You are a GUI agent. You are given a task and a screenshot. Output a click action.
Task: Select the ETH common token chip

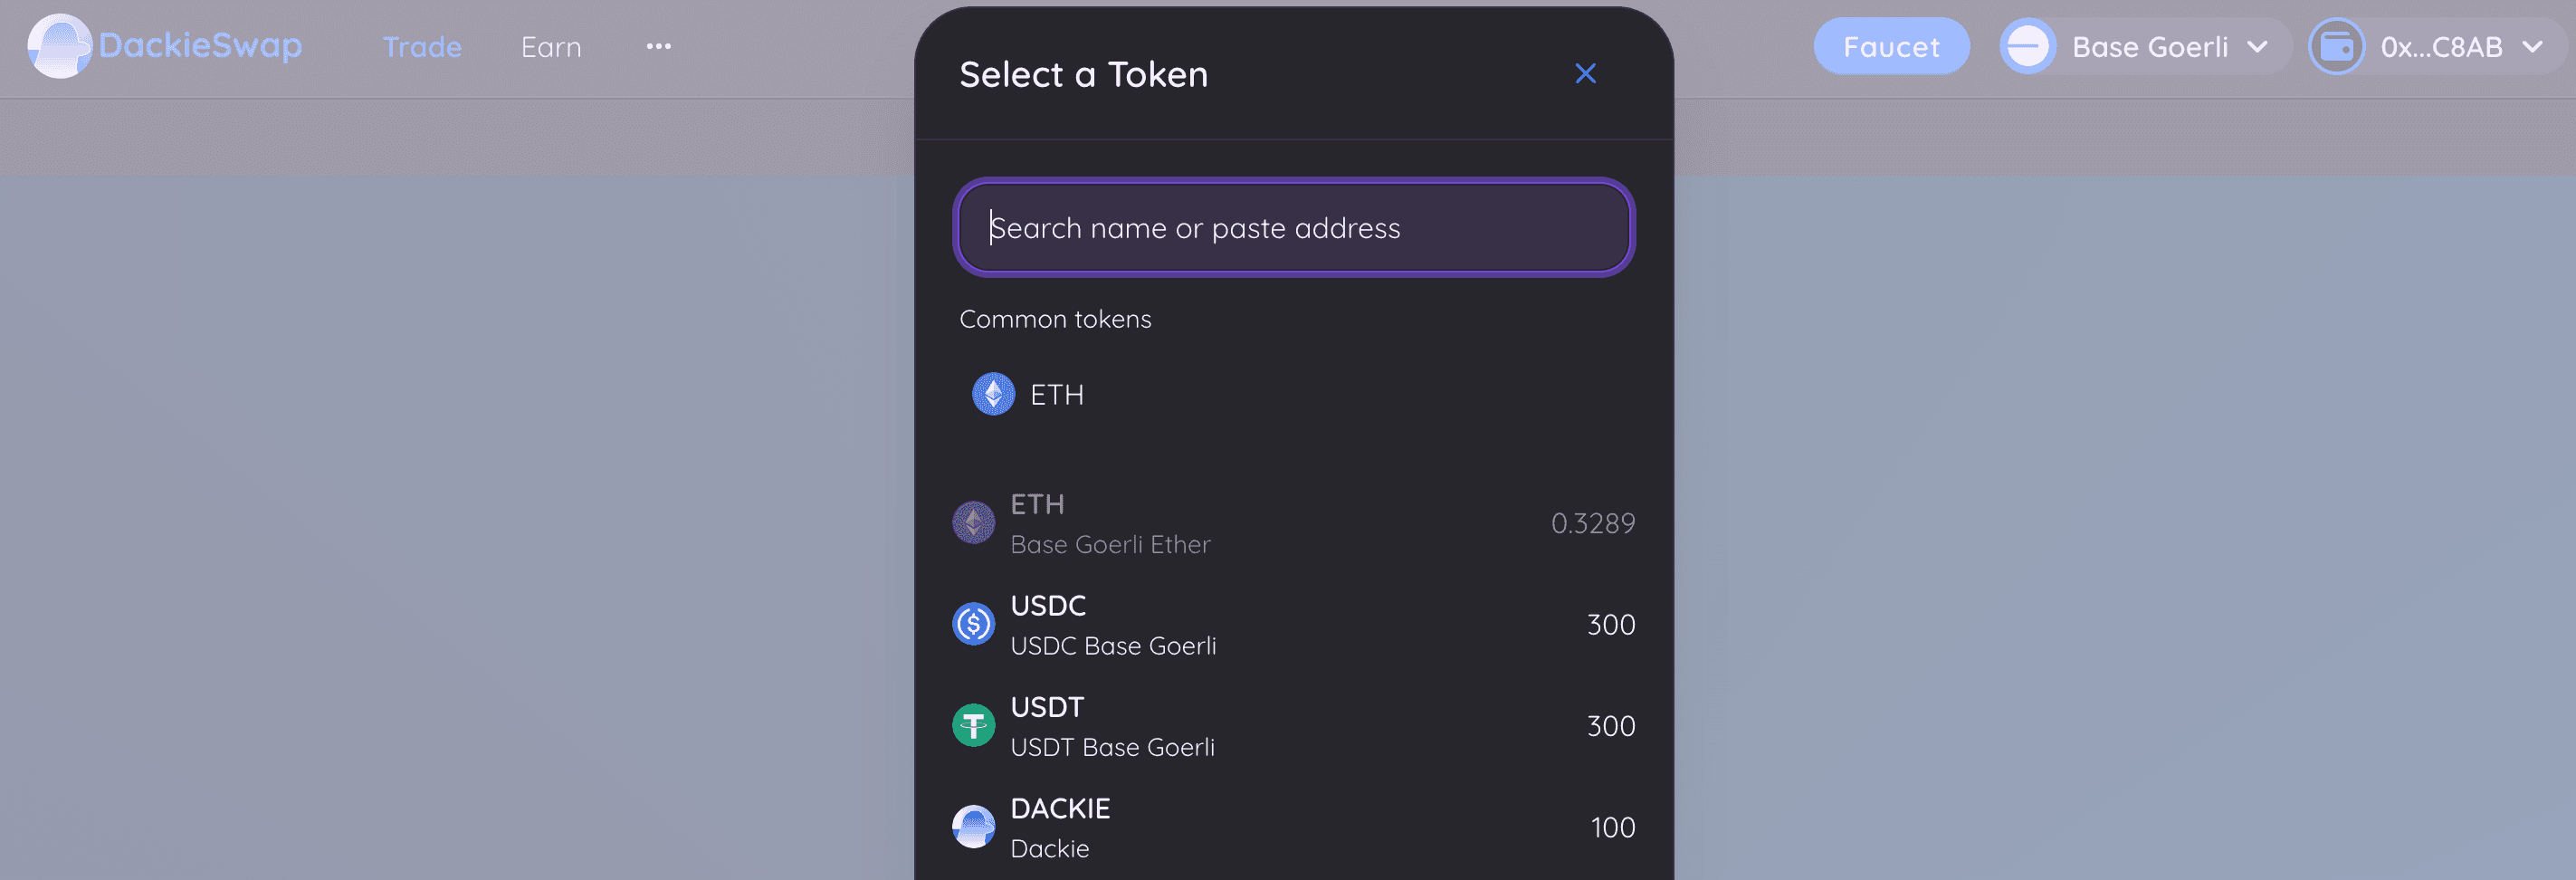point(1029,394)
